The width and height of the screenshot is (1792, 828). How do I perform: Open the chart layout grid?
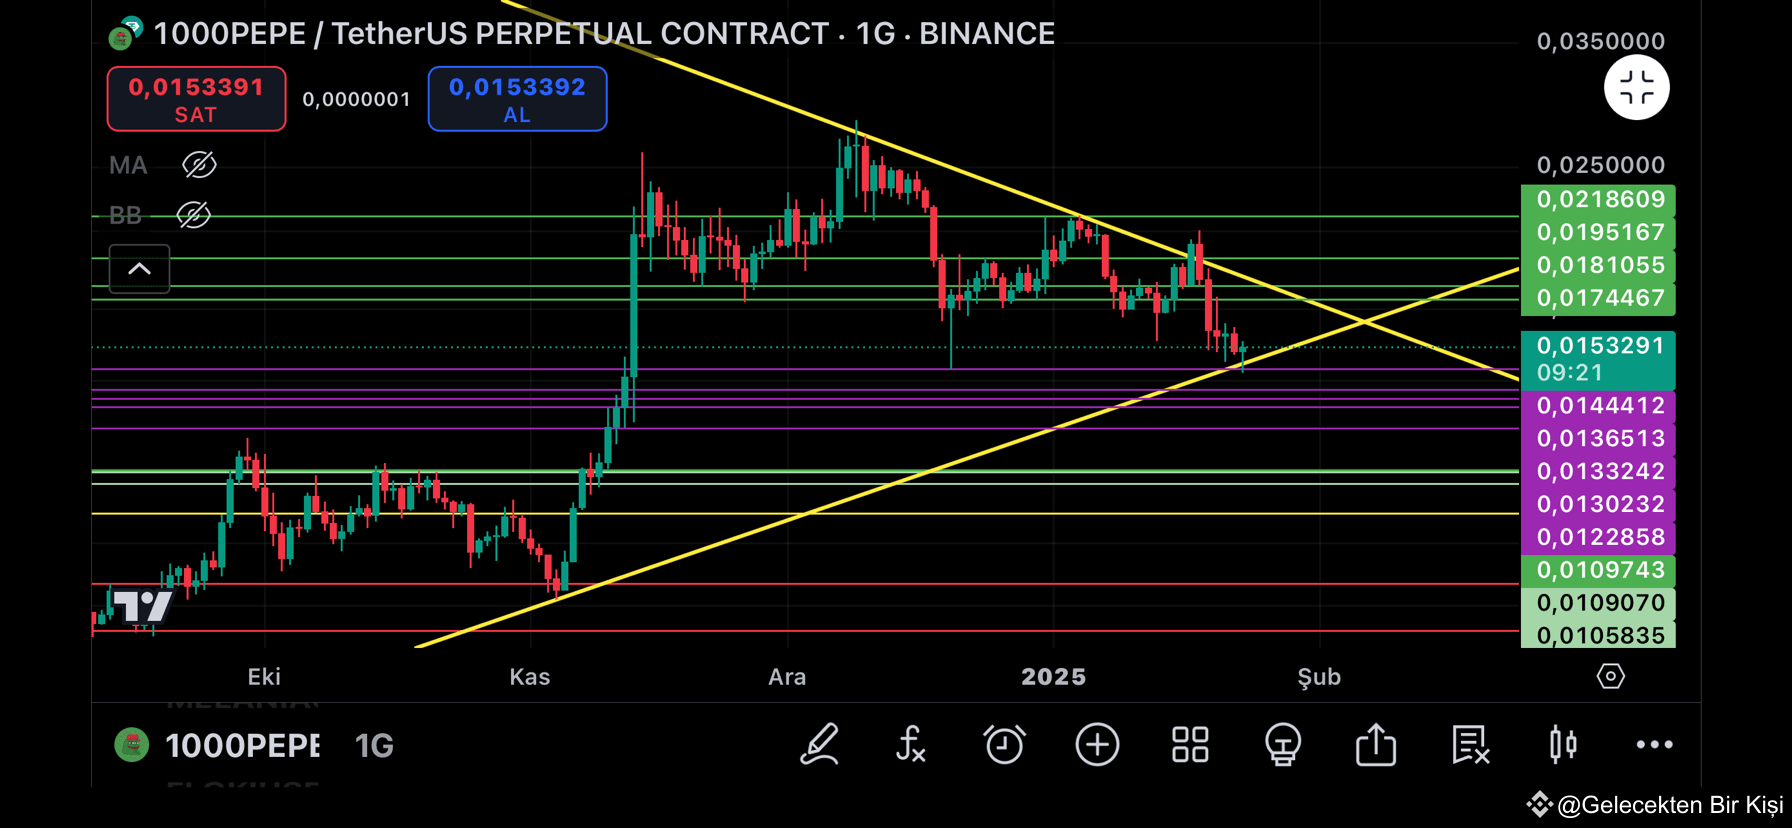[1190, 745]
